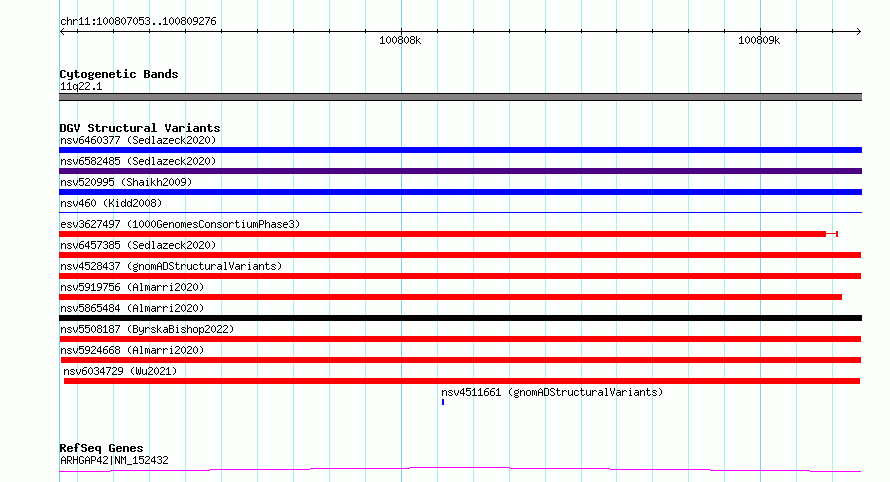Open the ARHGAP42|NM_152432 gene label
890x482 pixels.
(114, 460)
